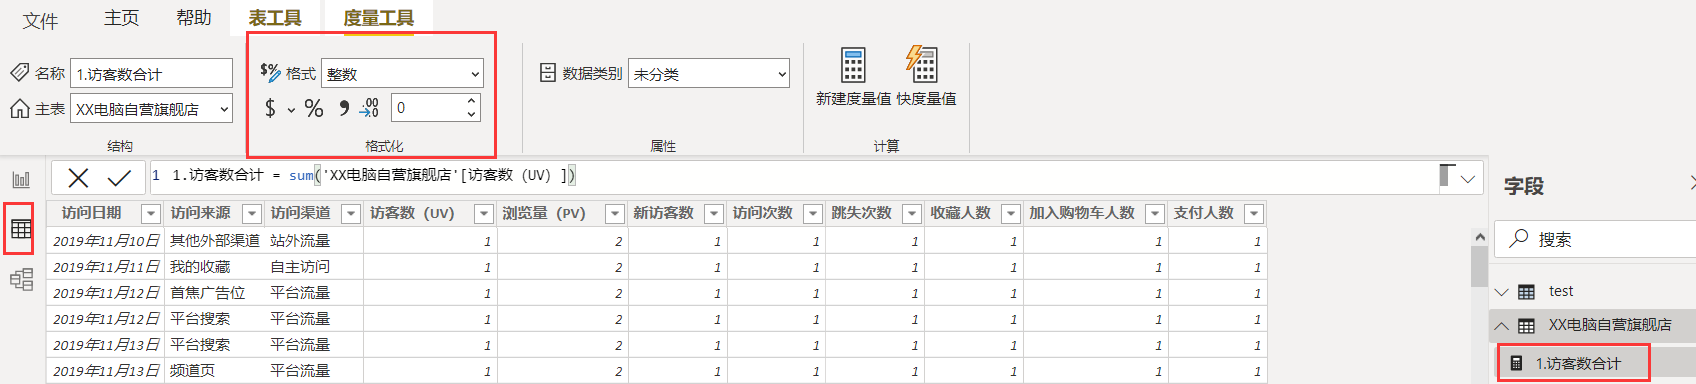Switch to model relationship view icon
Viewport: 1696px width, 384px height.
[x=21, y=279]
